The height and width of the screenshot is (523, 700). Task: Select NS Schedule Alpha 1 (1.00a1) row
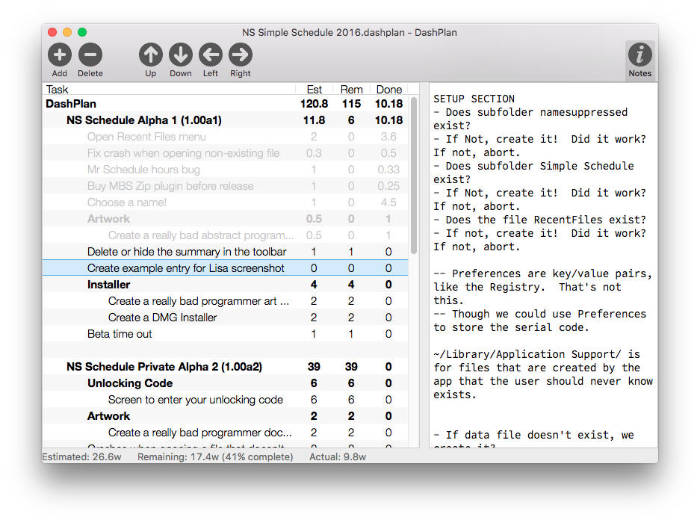(225, 120)
